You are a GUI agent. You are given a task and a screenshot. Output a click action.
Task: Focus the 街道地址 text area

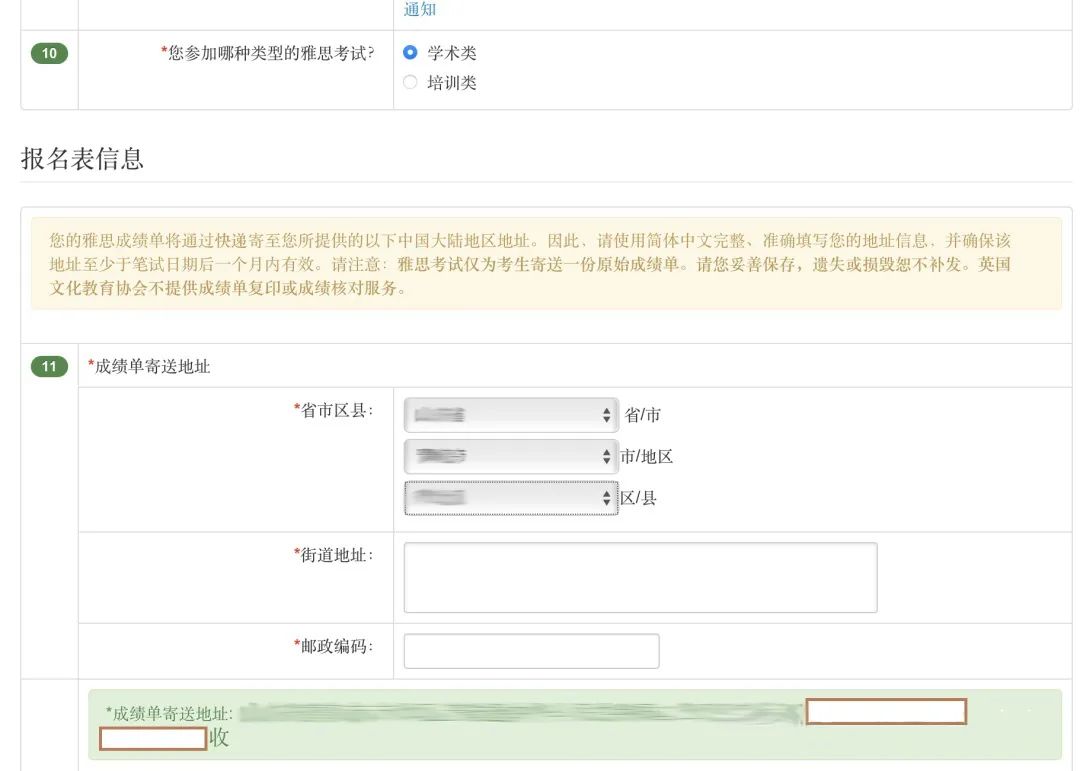pos(640,577)
